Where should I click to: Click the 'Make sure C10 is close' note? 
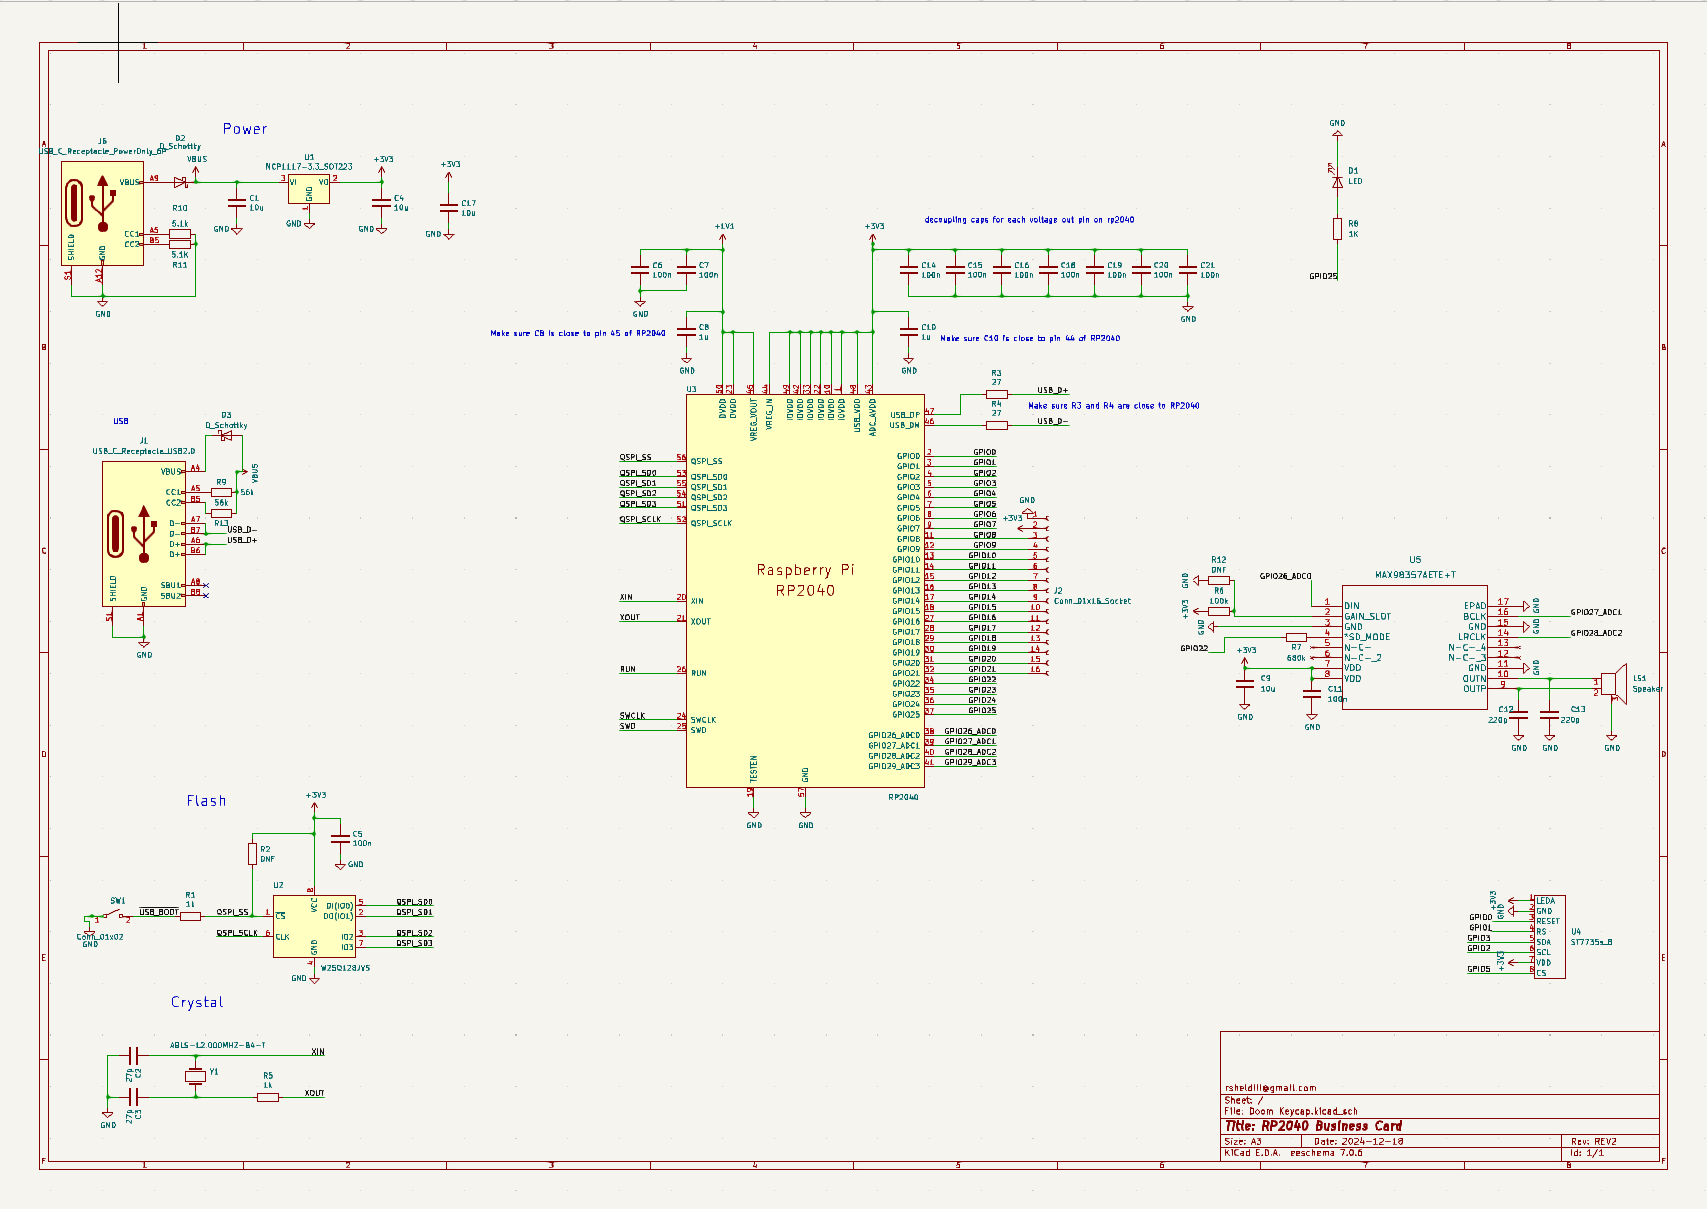tap(1030, 339)
